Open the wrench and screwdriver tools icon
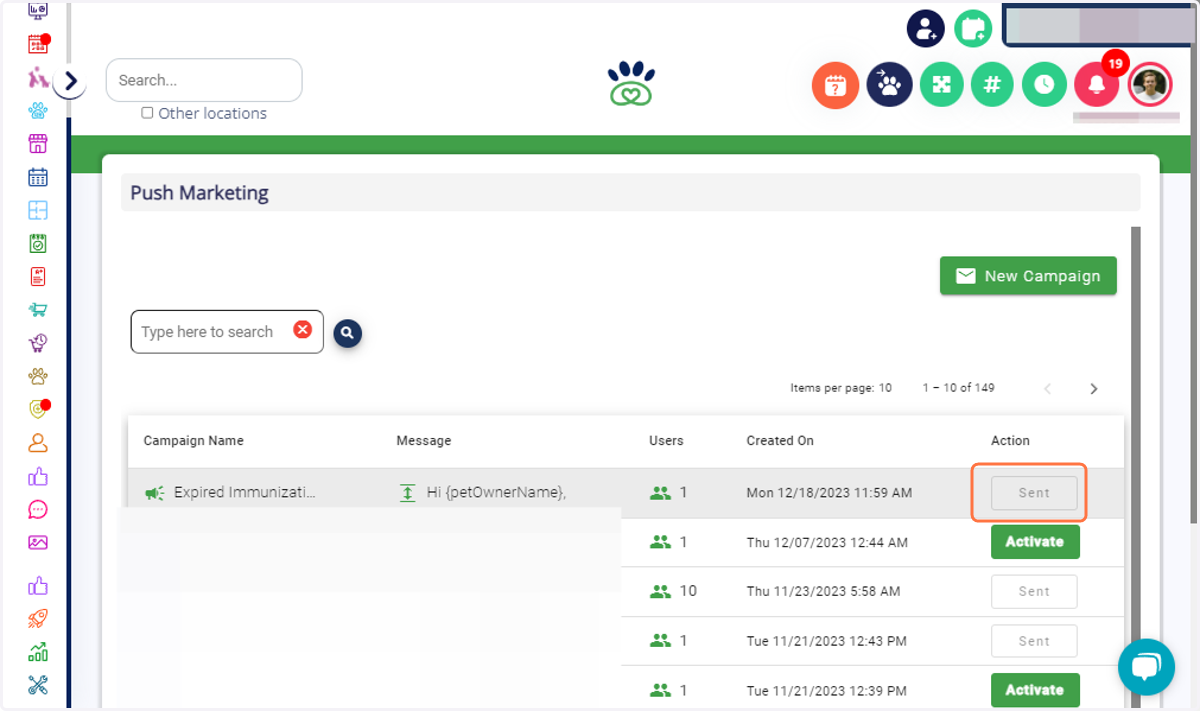1200x711 pixels. pyautogui.click(x=38, y=685)
